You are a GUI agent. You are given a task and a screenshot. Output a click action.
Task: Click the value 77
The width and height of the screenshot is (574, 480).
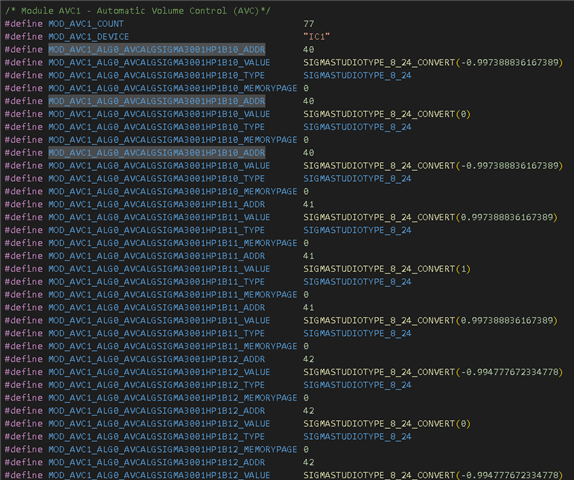point(309,24)
